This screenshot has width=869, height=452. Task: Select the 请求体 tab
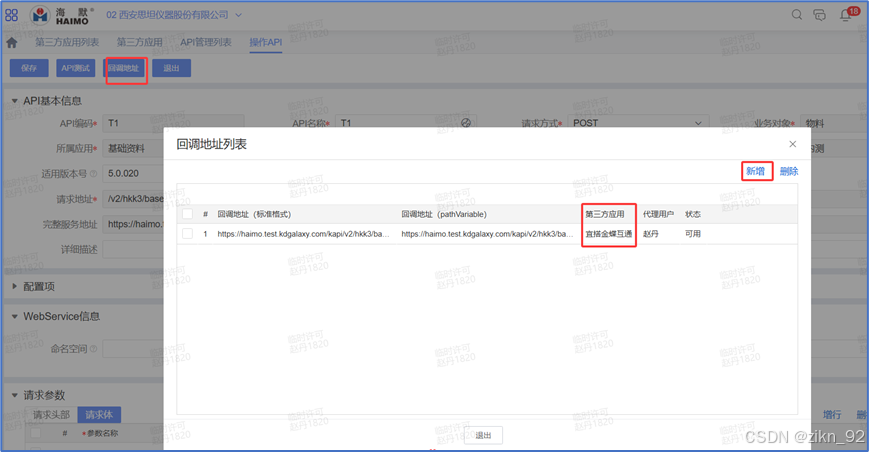(x=99, y=415)
